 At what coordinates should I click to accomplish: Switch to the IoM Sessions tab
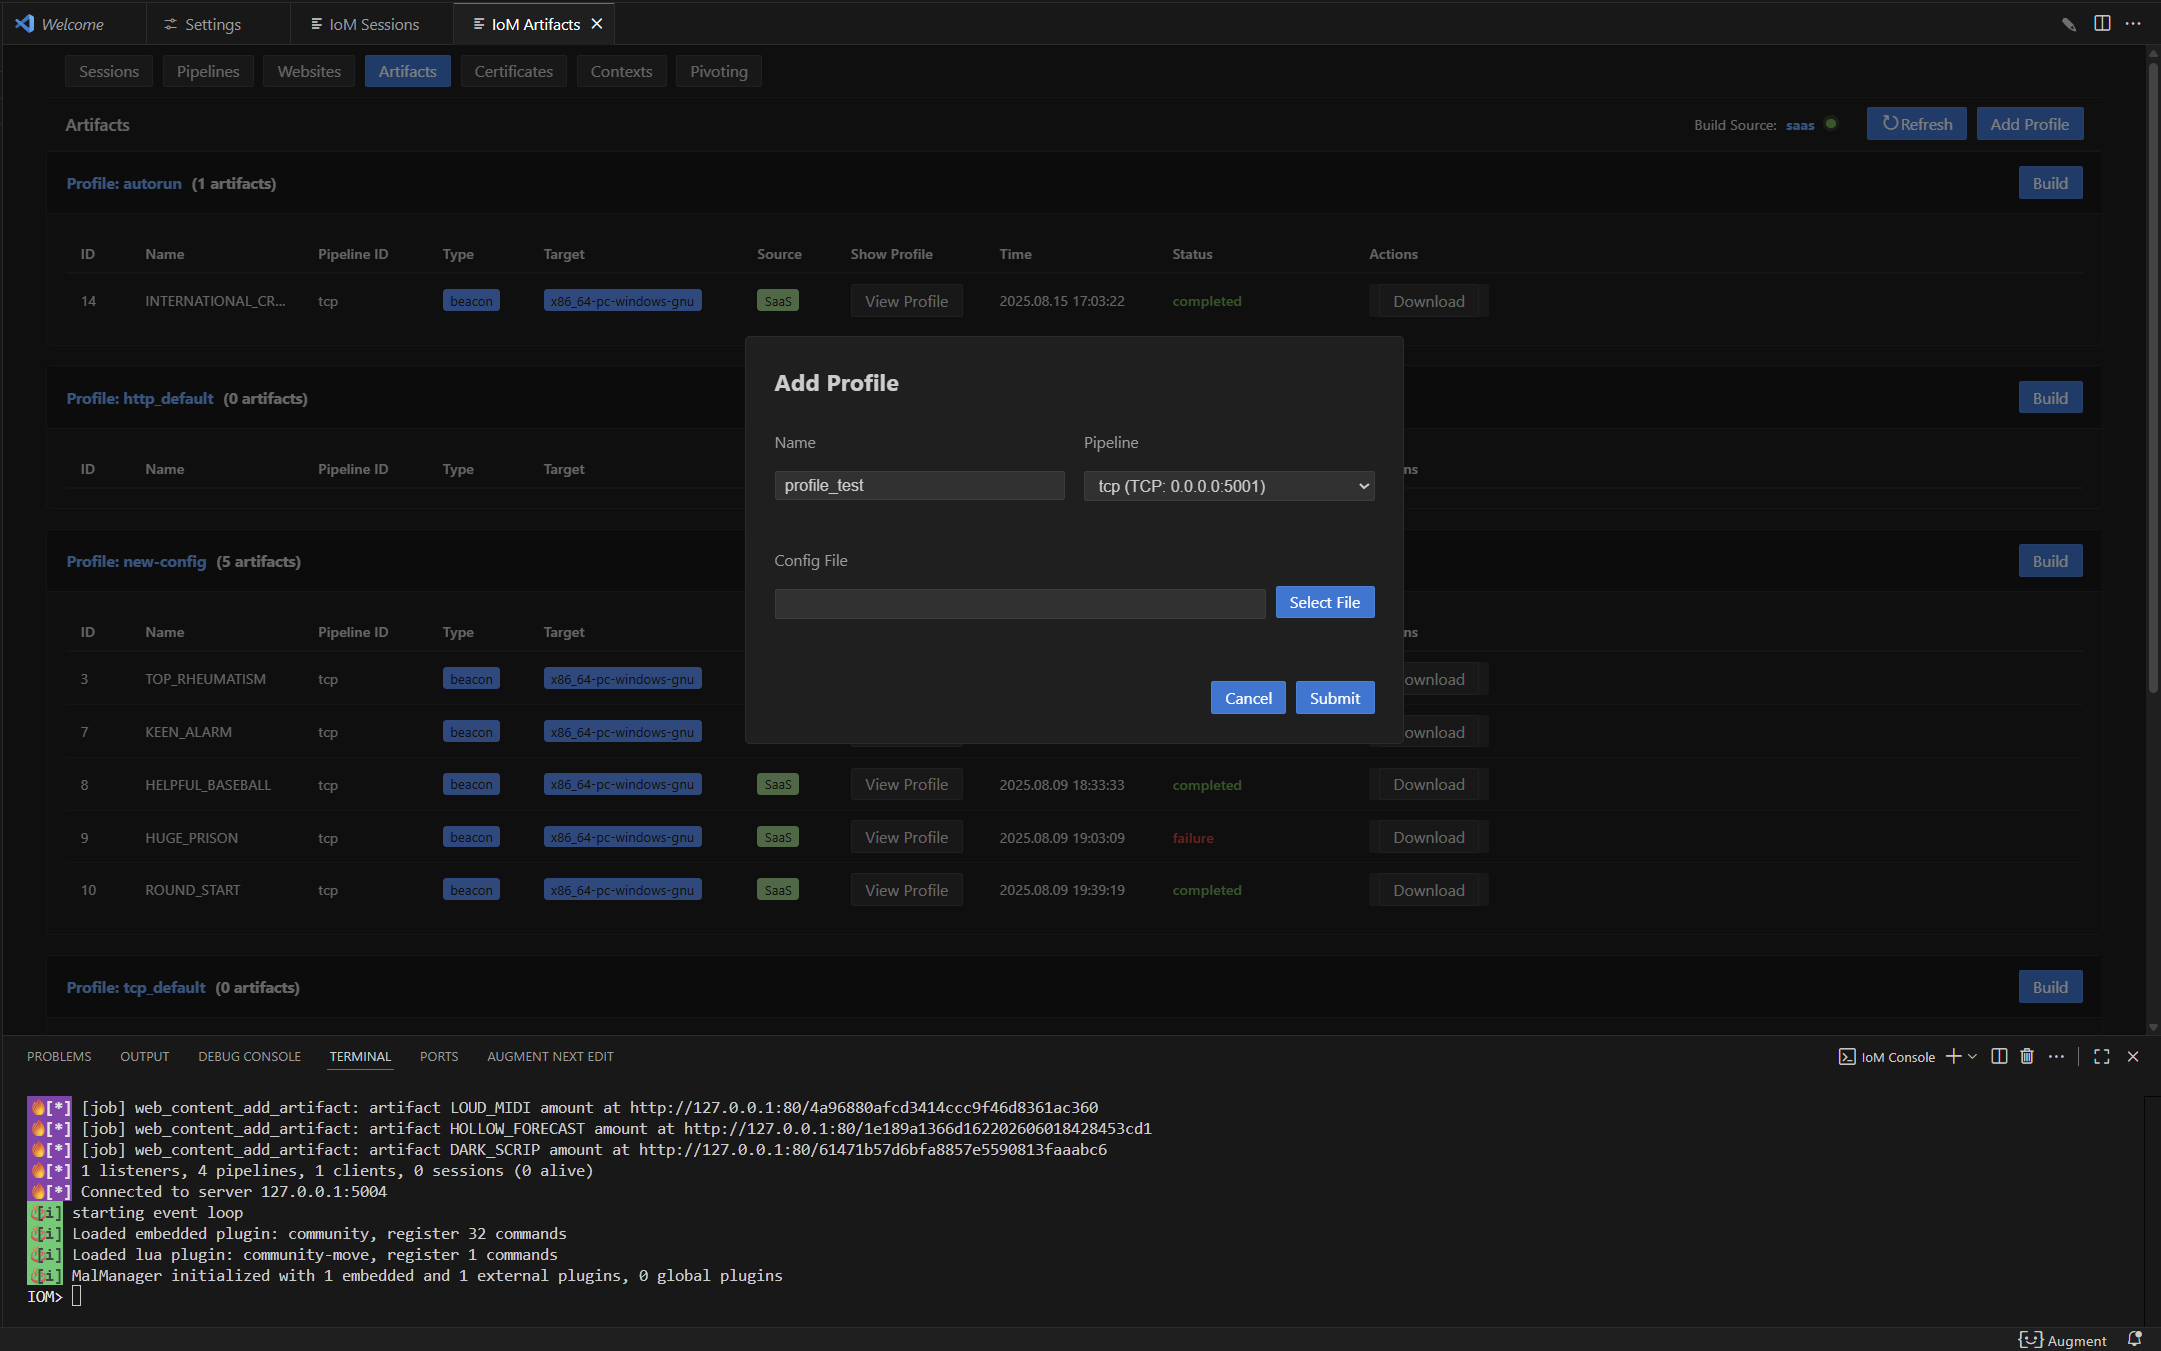374,24
